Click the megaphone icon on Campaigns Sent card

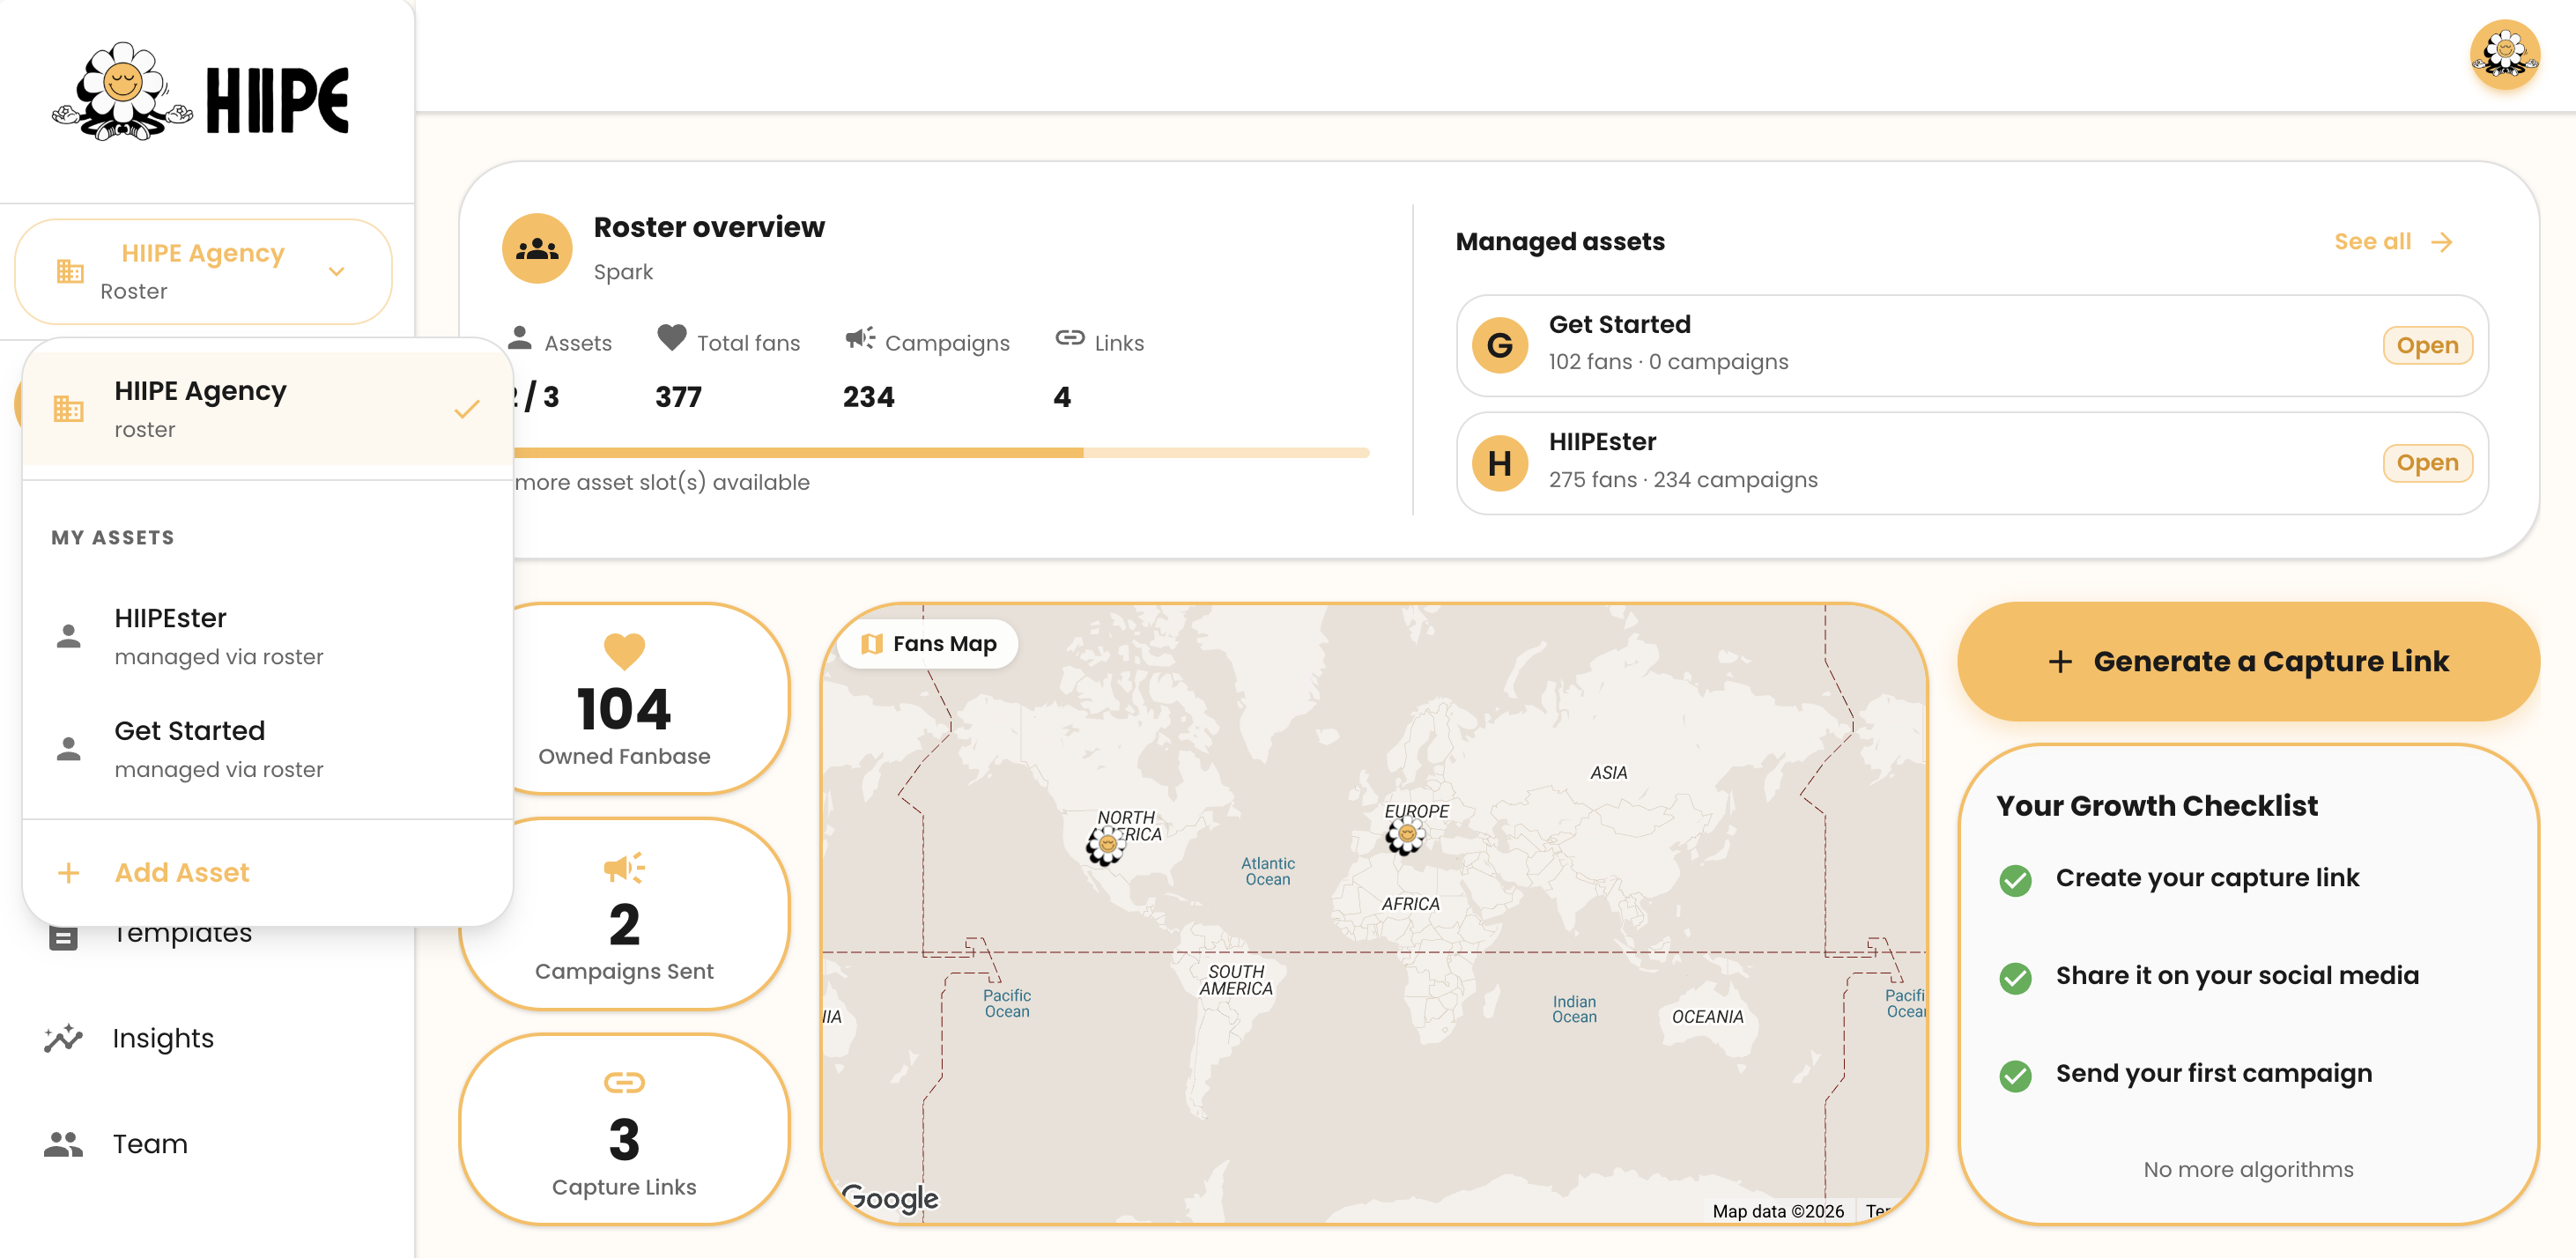click(624, 868)
